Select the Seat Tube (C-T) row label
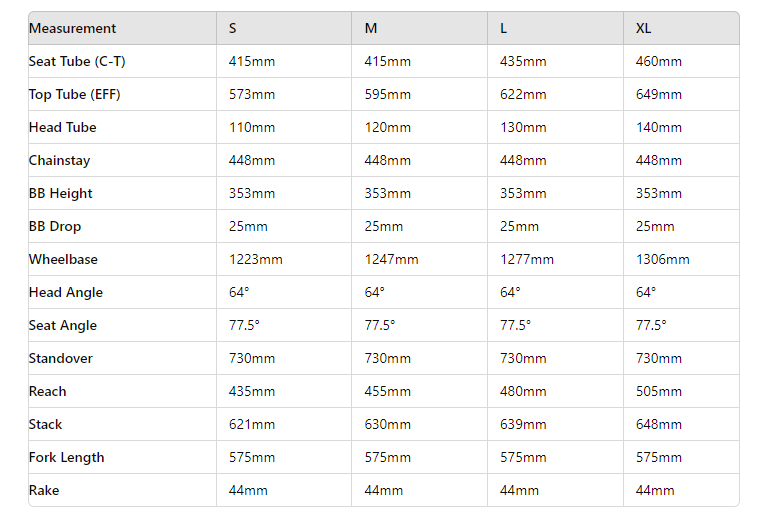 point(77,61)
